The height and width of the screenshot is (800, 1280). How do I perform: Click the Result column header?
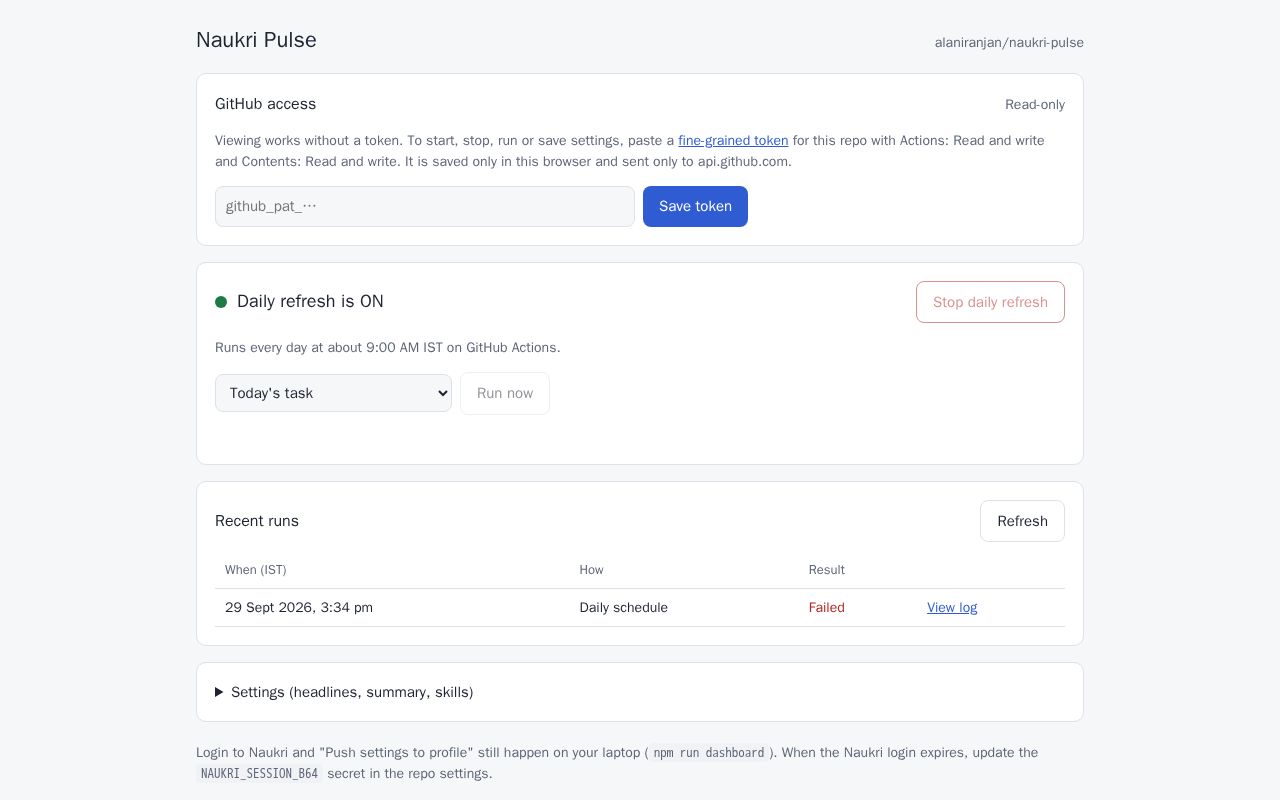coord(827,570)
